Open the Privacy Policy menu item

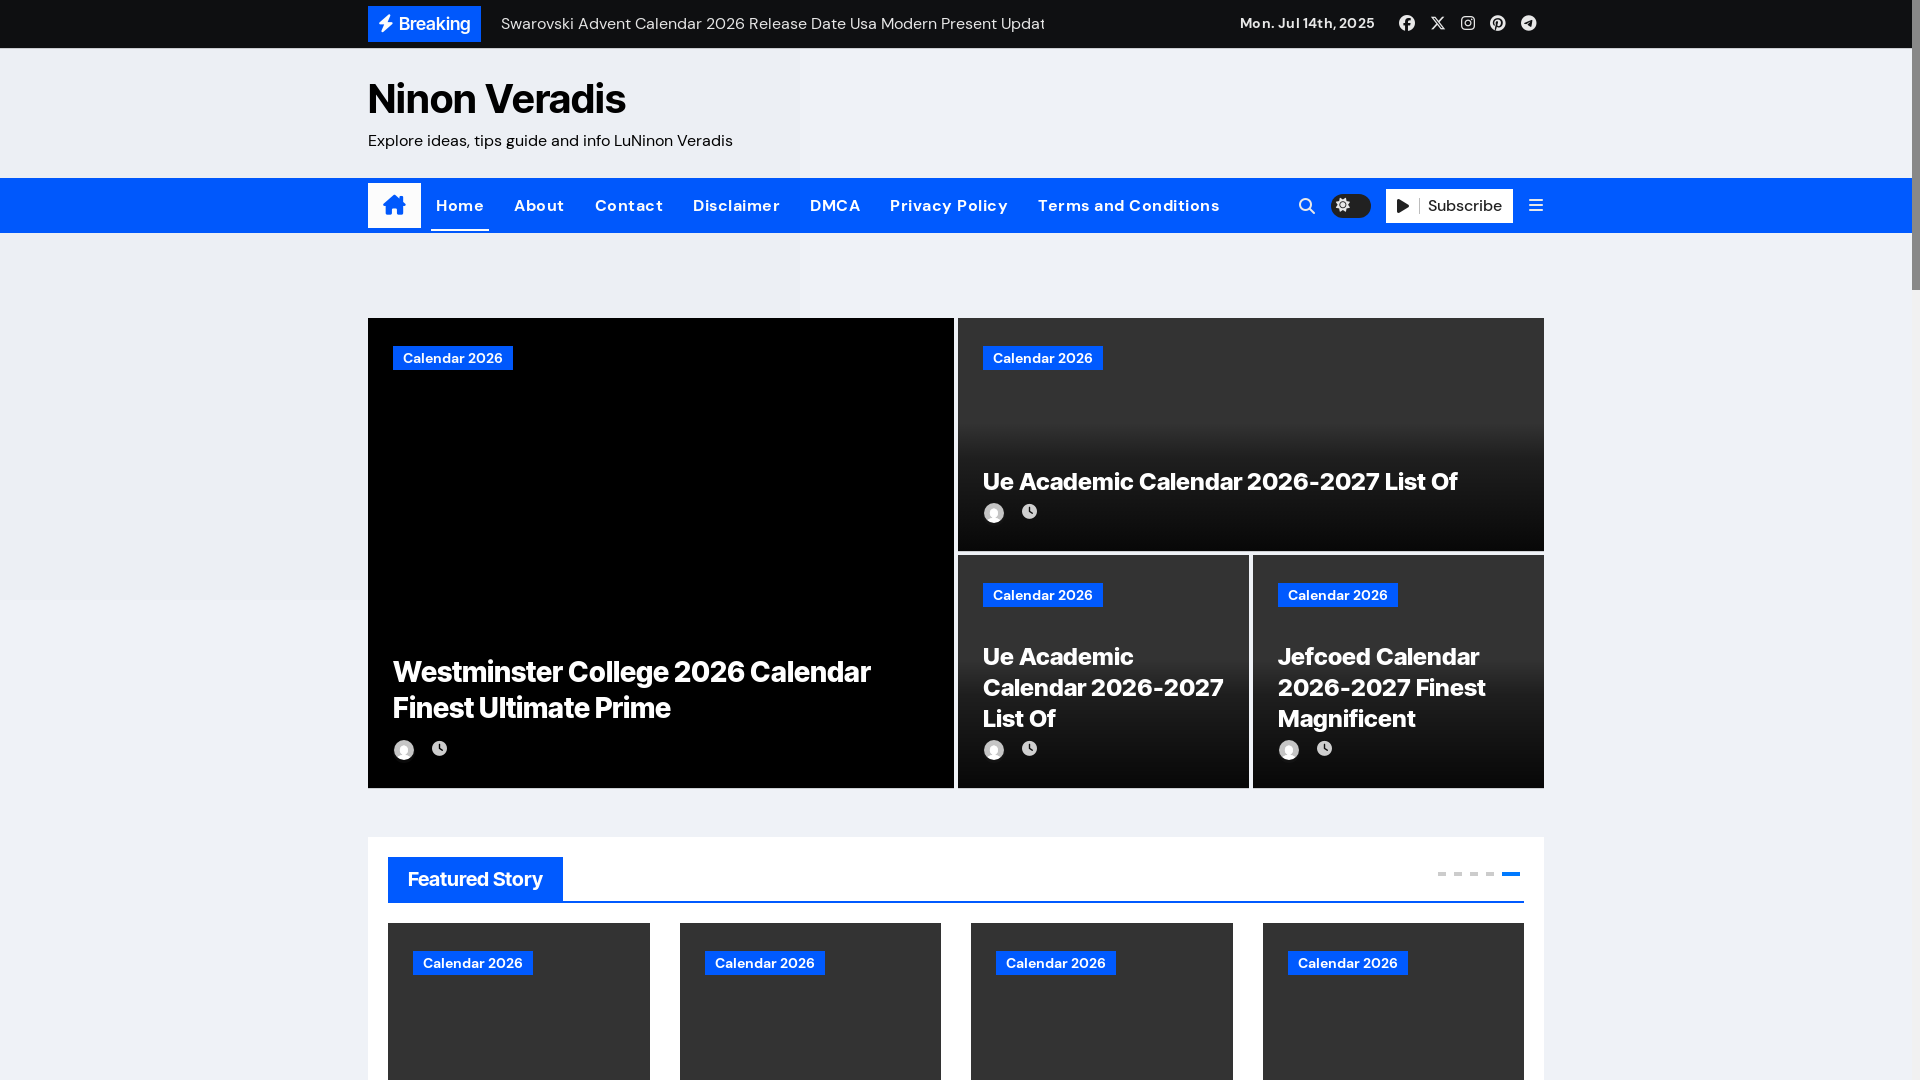949,206
